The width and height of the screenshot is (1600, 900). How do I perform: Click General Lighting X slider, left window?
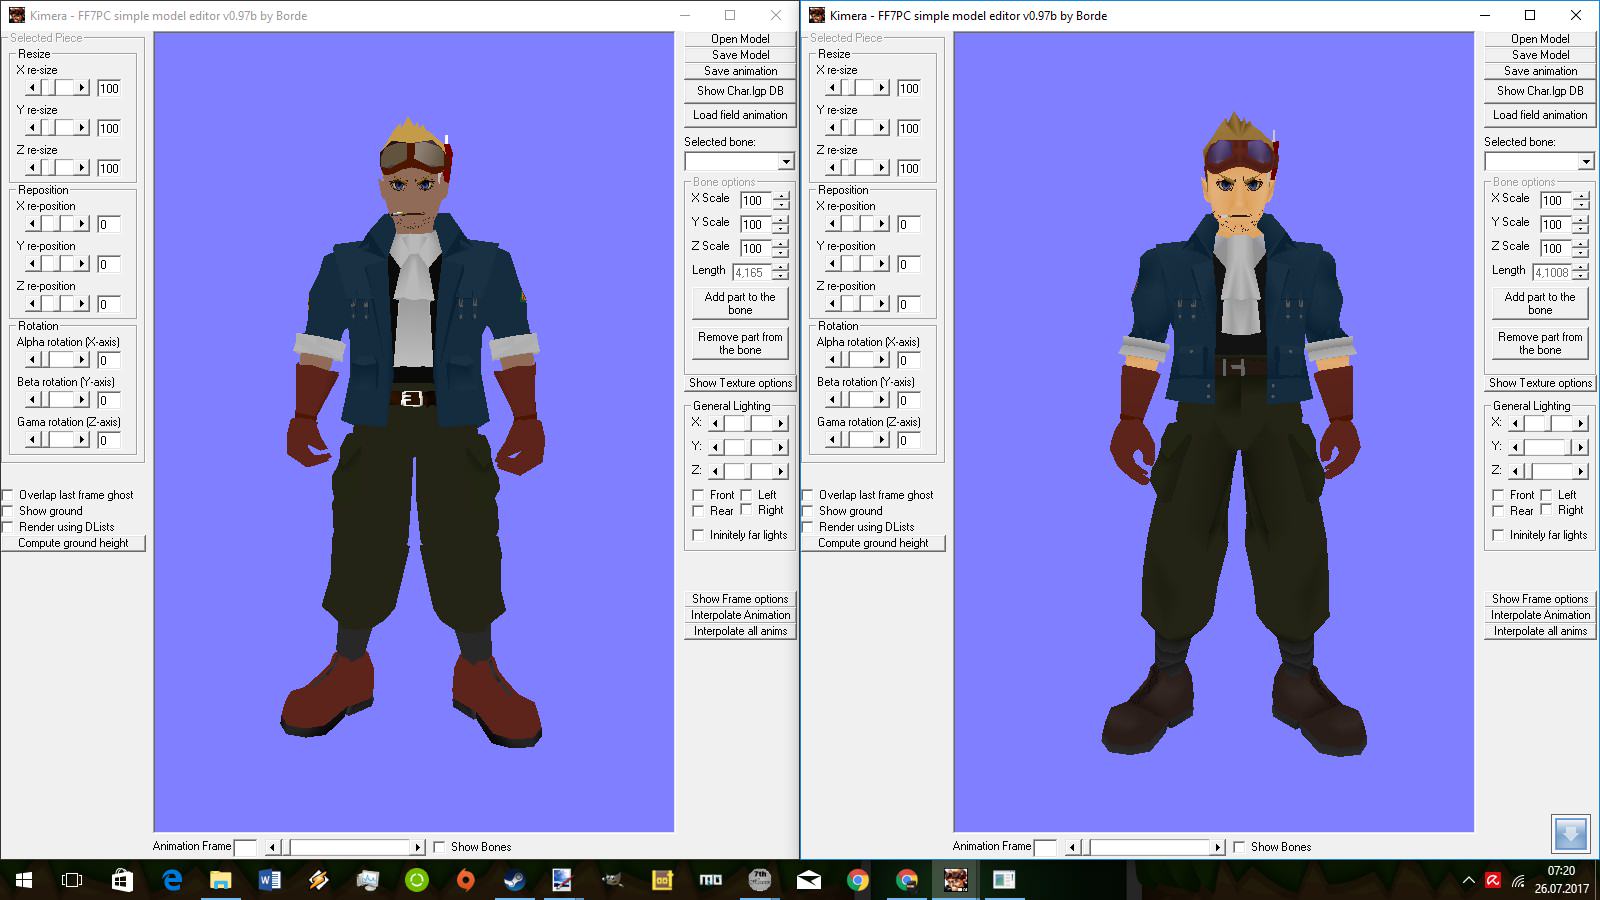tap(749, 424)
